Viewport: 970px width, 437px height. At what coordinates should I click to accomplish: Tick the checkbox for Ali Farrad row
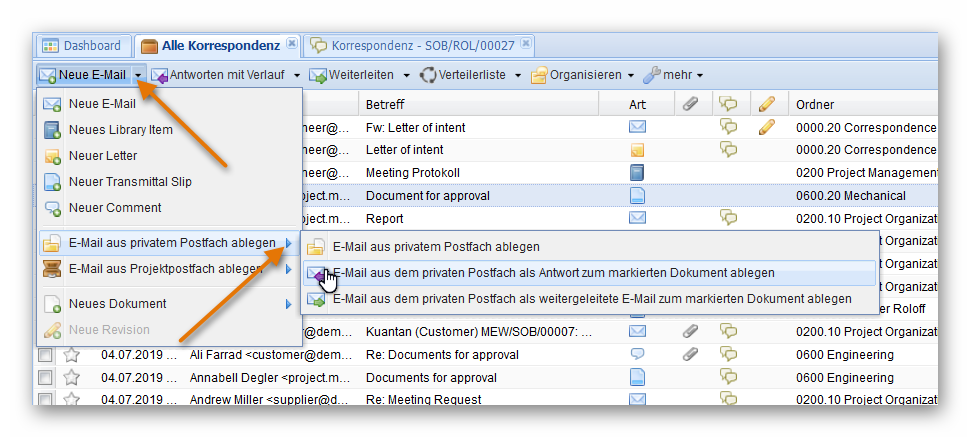click(x=45, y=355)
